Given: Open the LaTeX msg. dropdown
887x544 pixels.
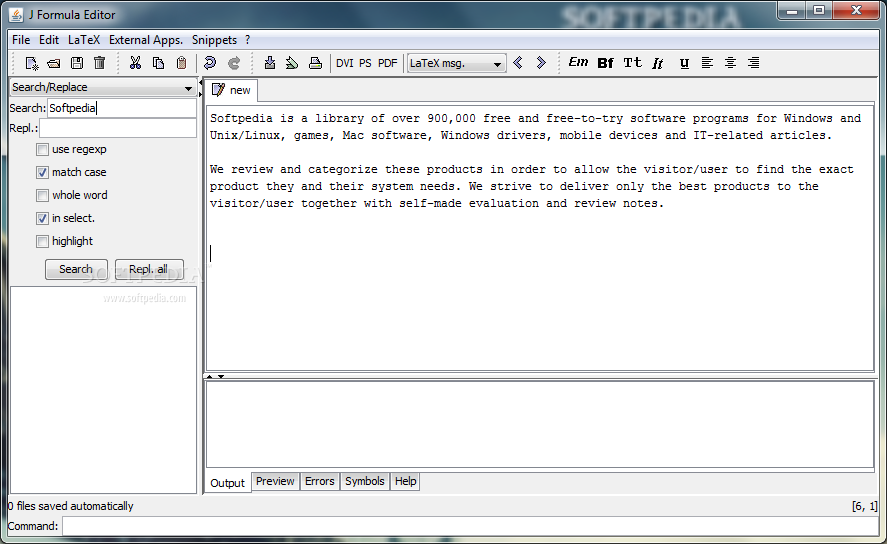Looking at the screenshot, I should [x=455, y=63].
